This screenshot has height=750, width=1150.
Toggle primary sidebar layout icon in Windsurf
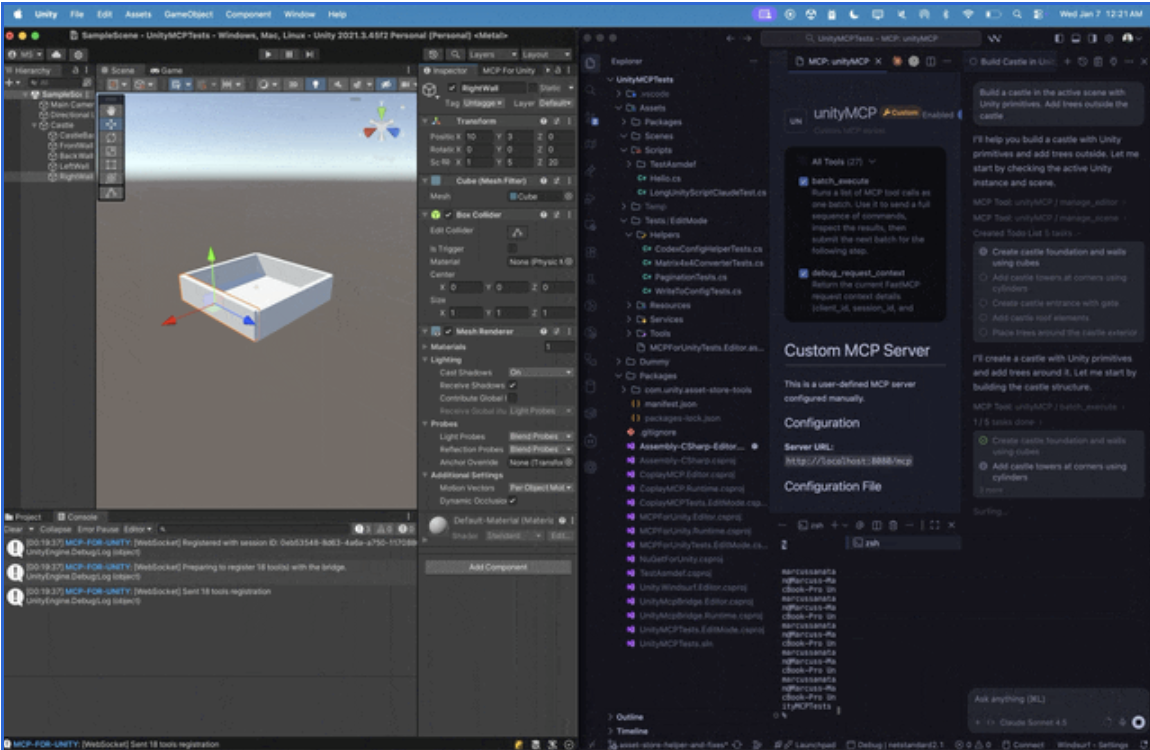click(1058, 38)
